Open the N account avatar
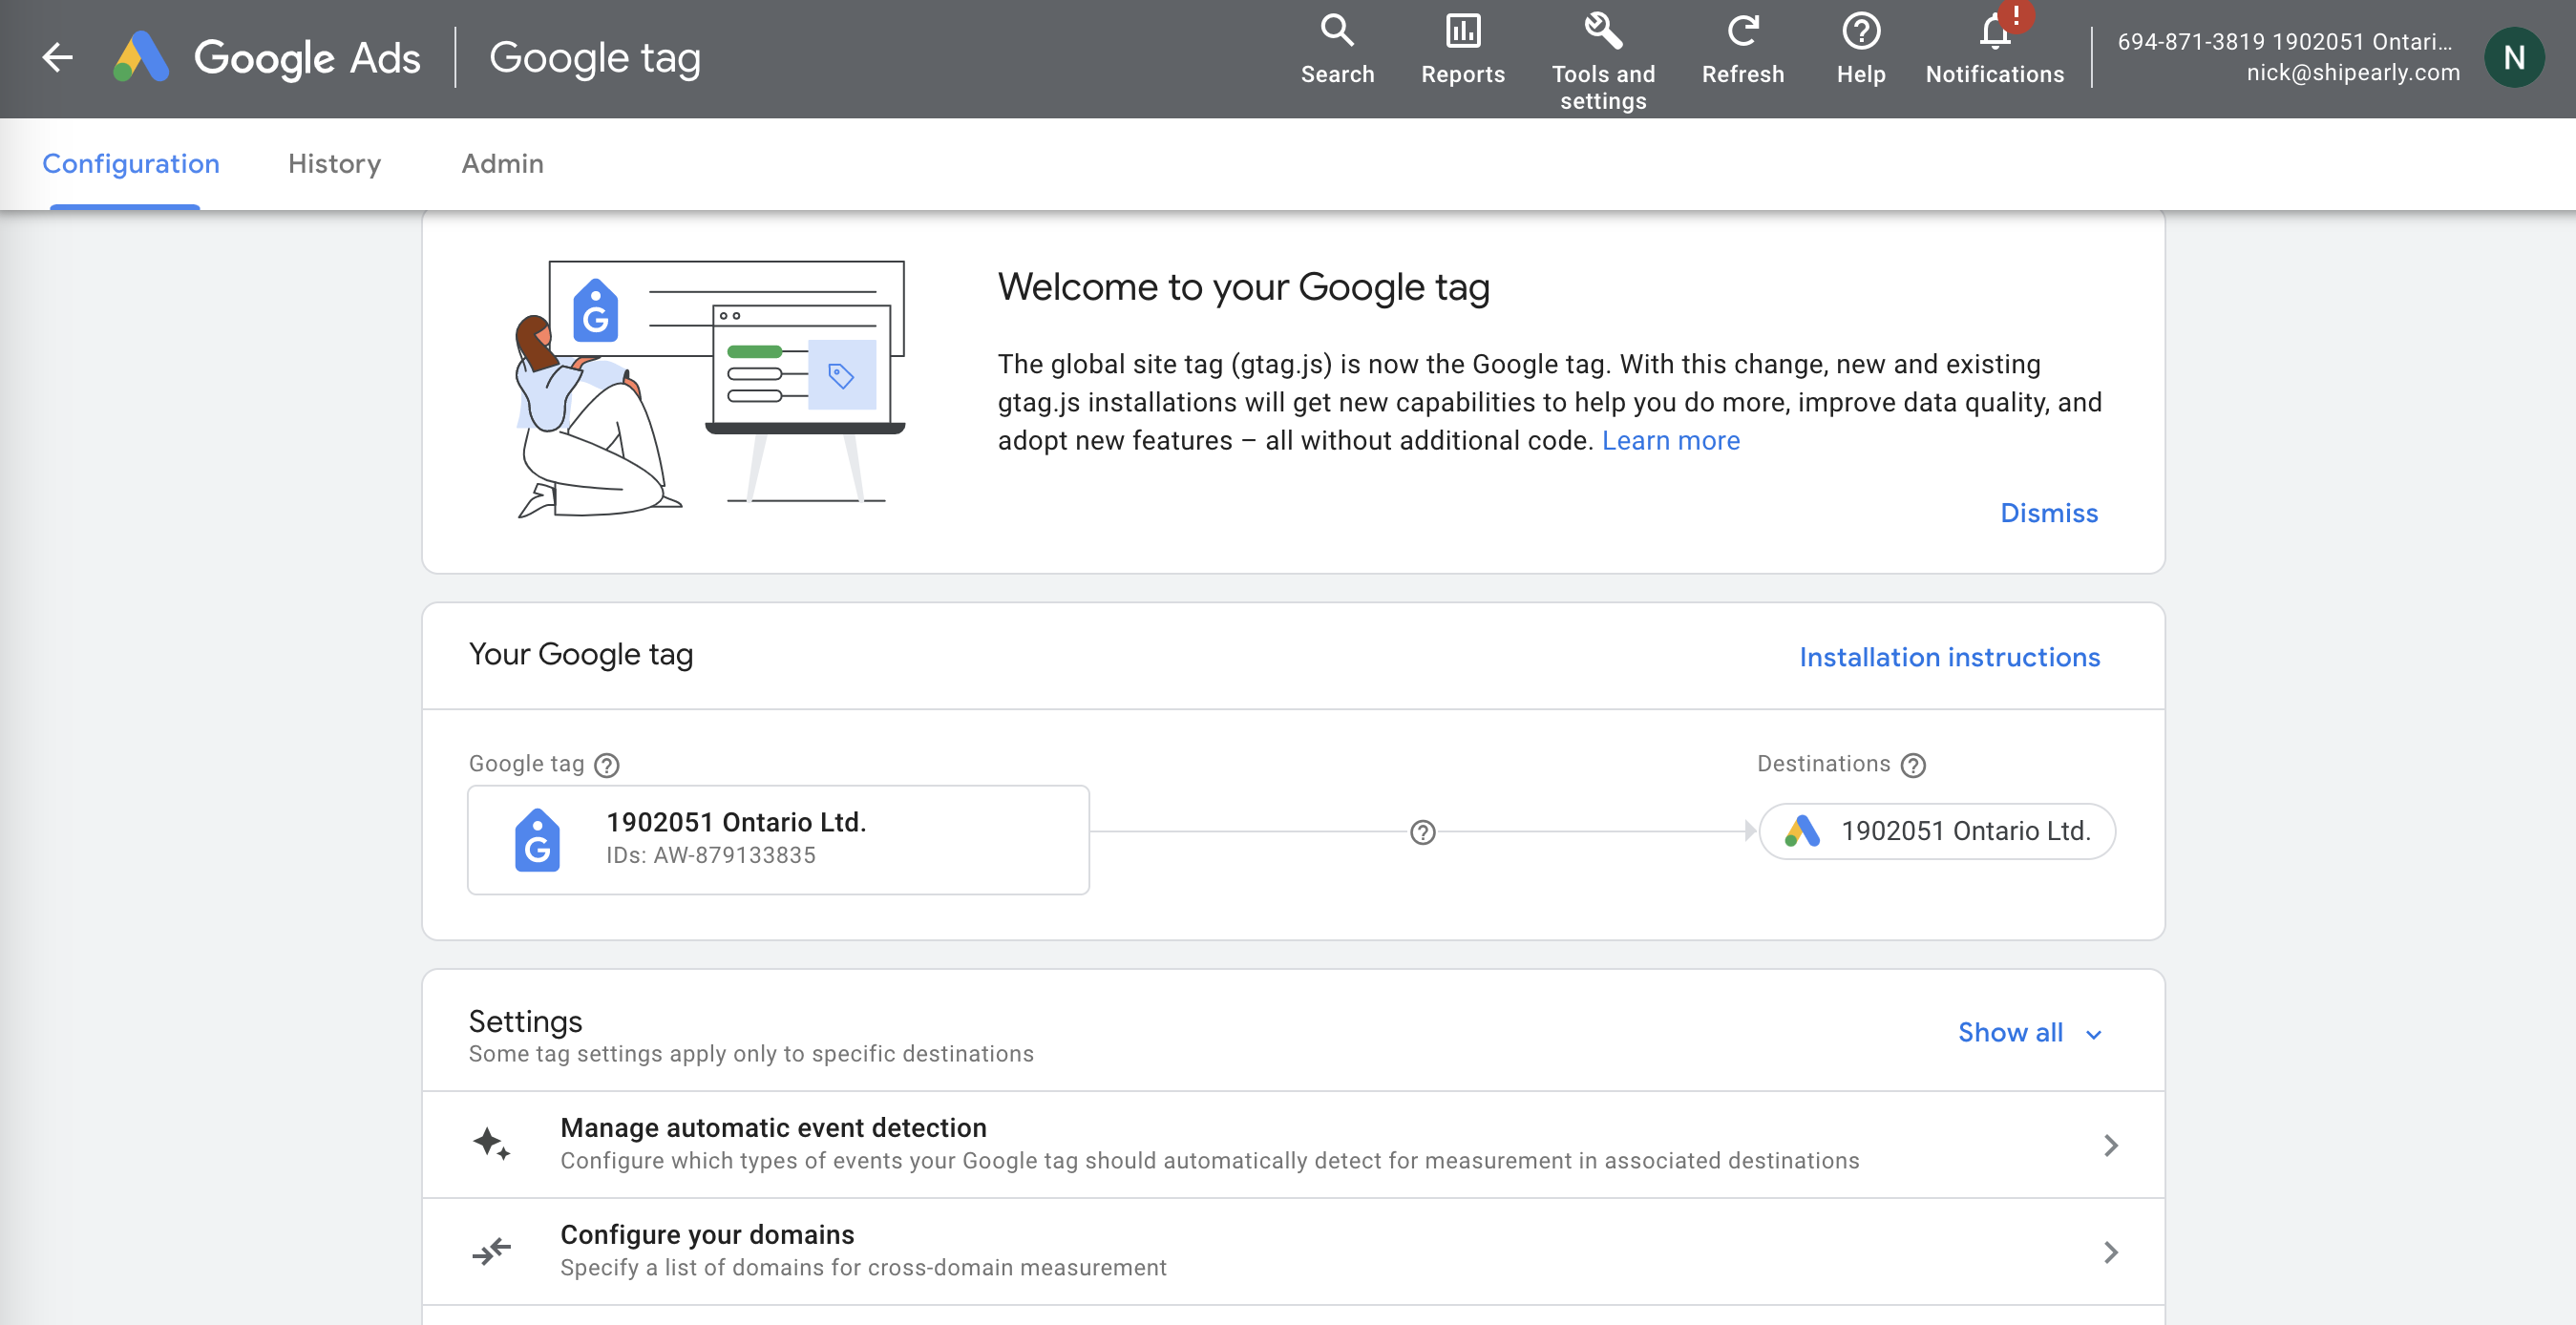Image resolution: width=2576 pixels, height=1325 pixels. tap(2514, 58)
